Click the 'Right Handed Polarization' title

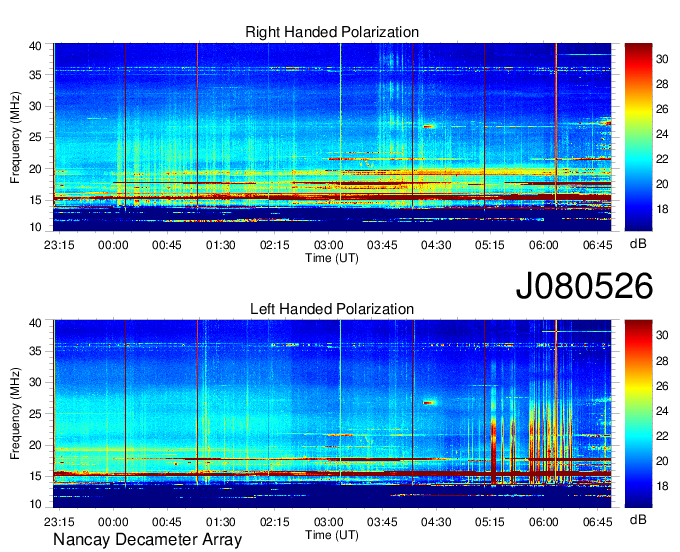pos(332,32)
